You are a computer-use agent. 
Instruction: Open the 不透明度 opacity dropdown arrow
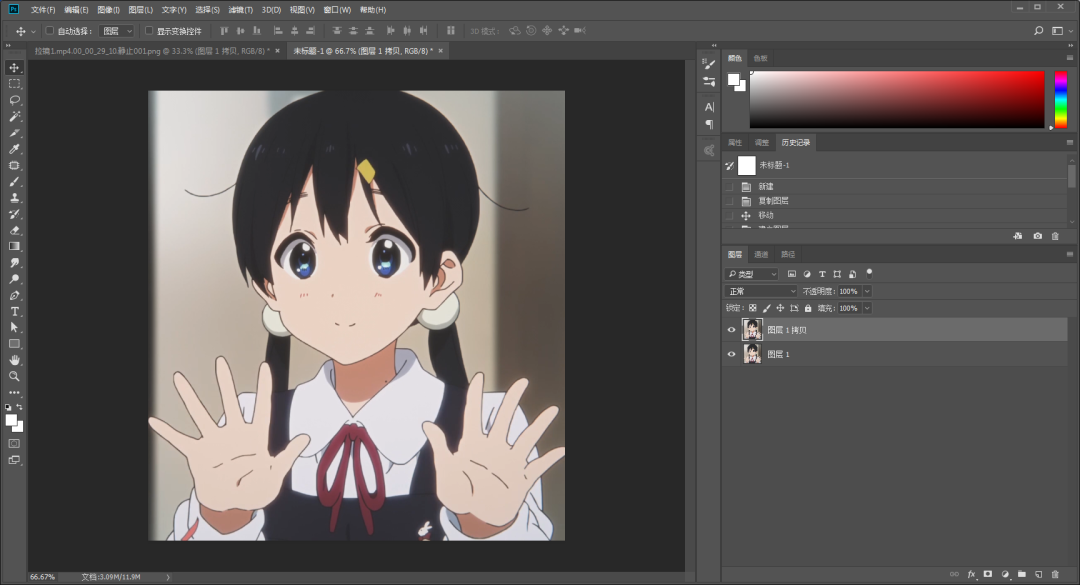tap(867, 291)
